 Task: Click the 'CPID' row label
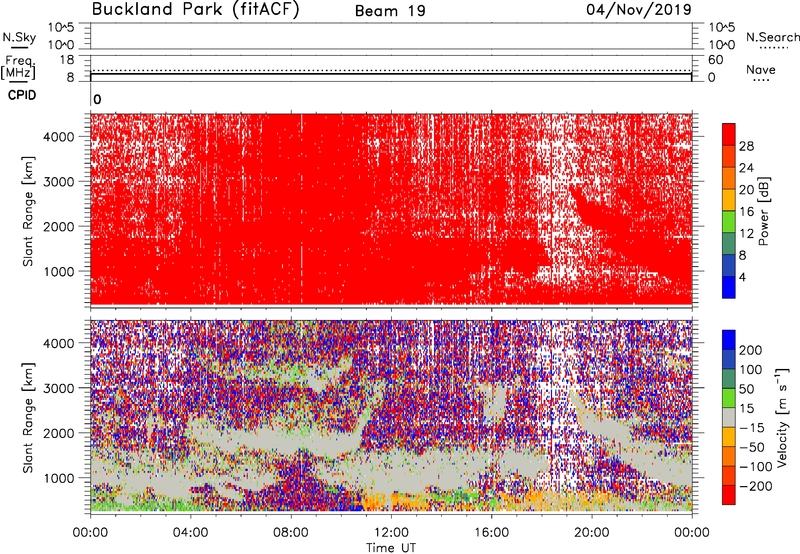point(22,95)
